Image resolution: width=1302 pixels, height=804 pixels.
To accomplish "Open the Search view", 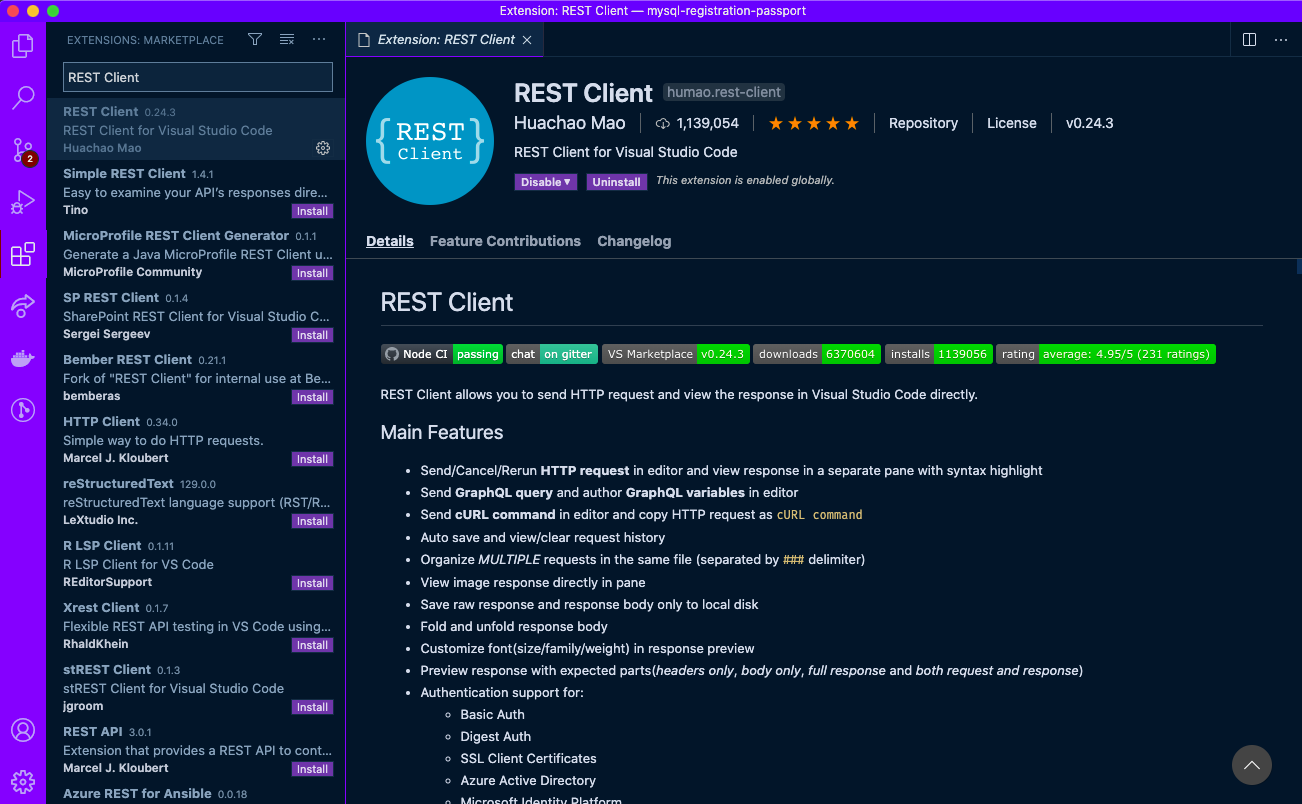I will [x=22, y=99].
